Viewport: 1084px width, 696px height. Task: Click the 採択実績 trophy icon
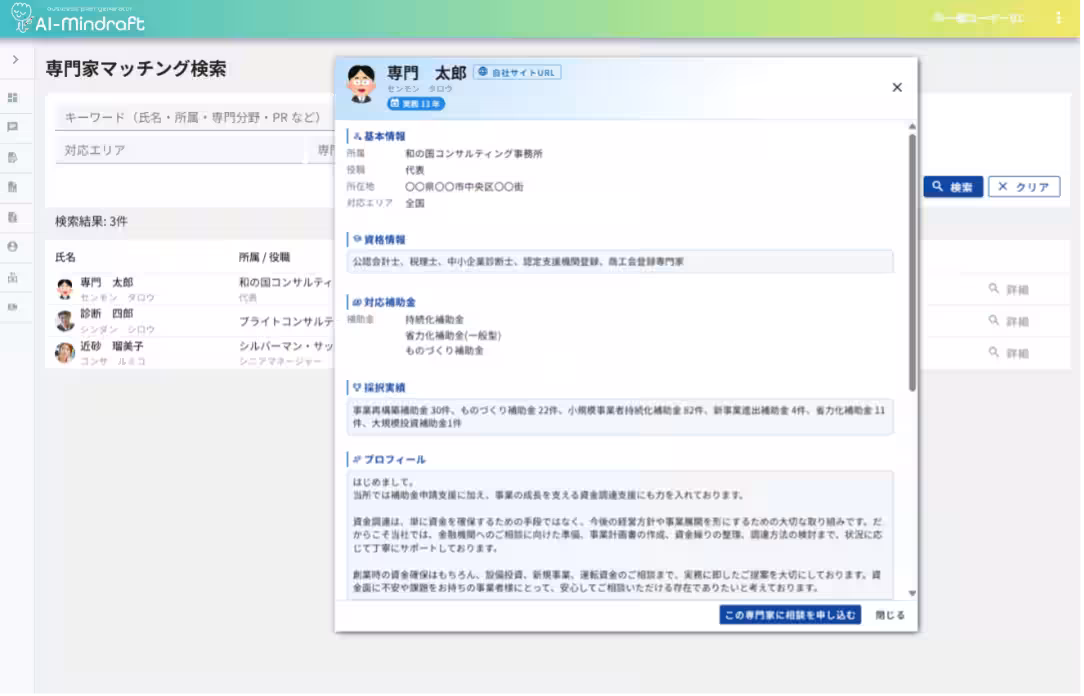[358, 388]
